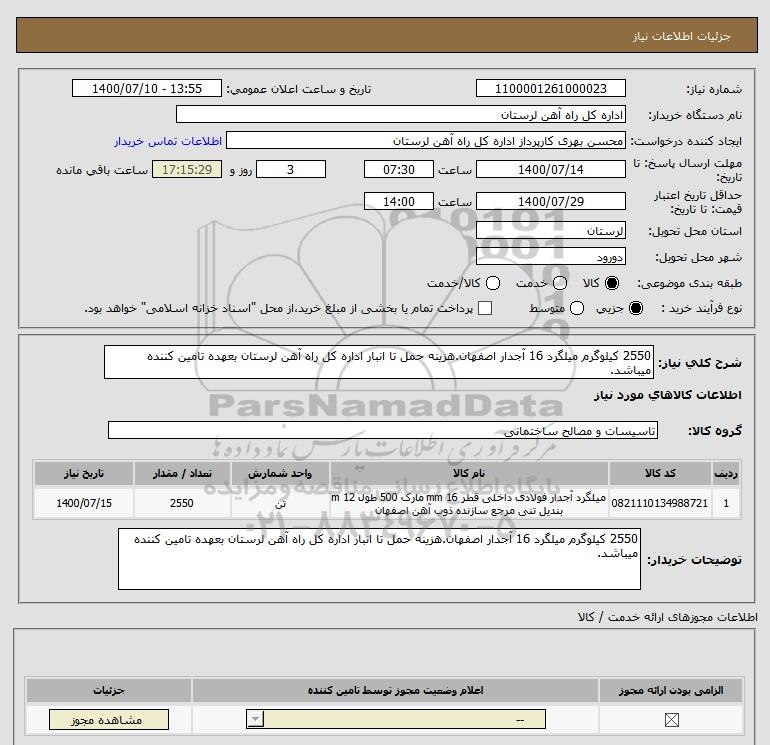Click the مشاهده مجوز button
Viewport: 770px width, 745px height.
click(x=109, y=720)
